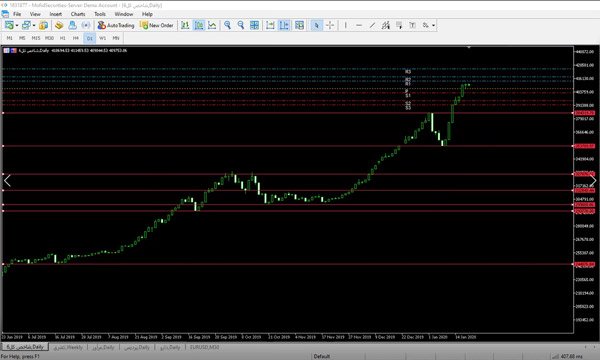
Task: Click the connection status 407.68 ms indicator
Action: pyautogui.click(x=567, y=356)
